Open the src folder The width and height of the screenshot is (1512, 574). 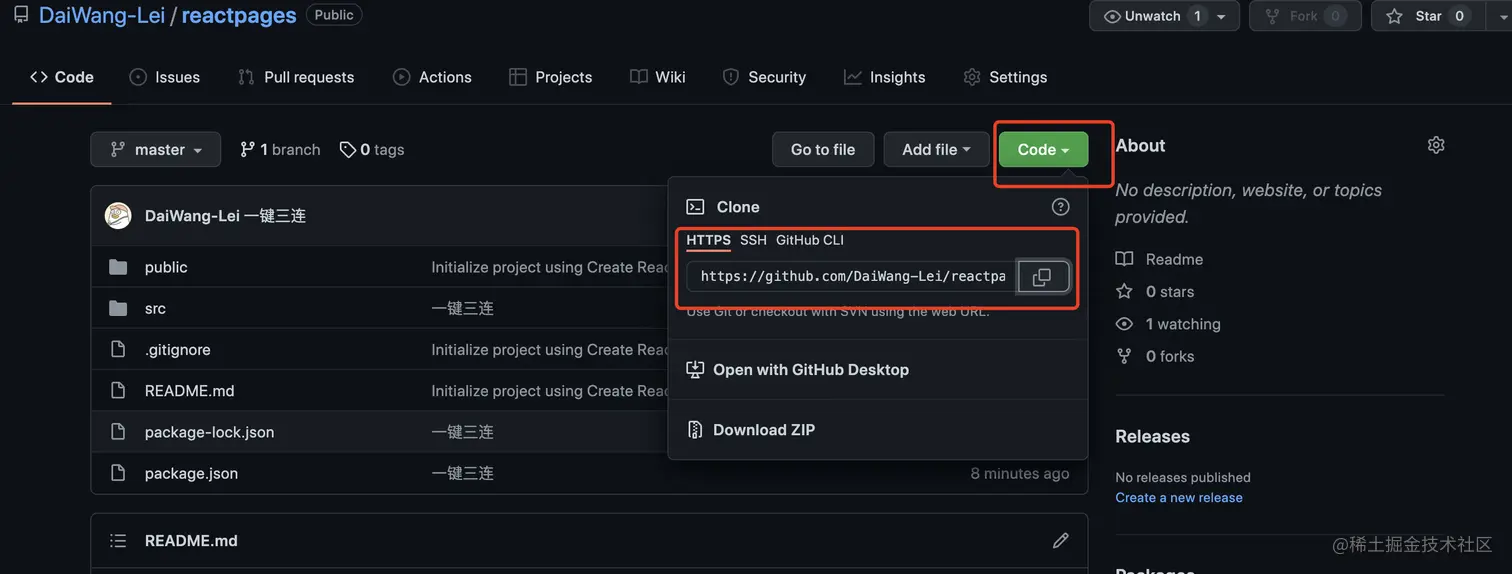pos(155,308)
